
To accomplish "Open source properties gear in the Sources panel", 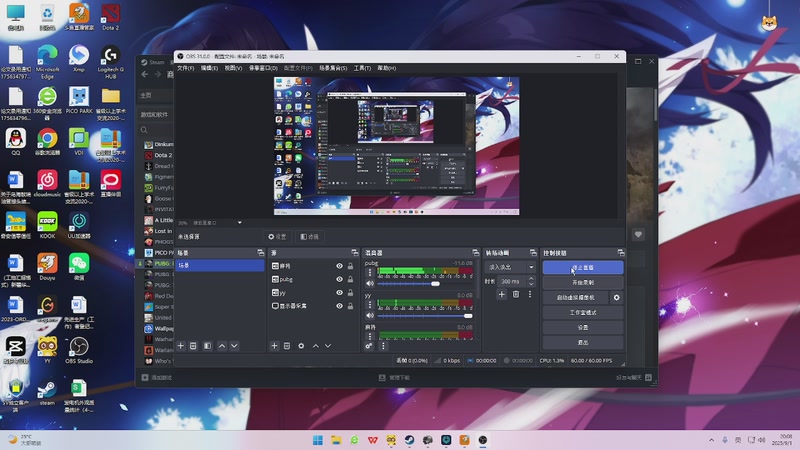I will pos(301,345).
